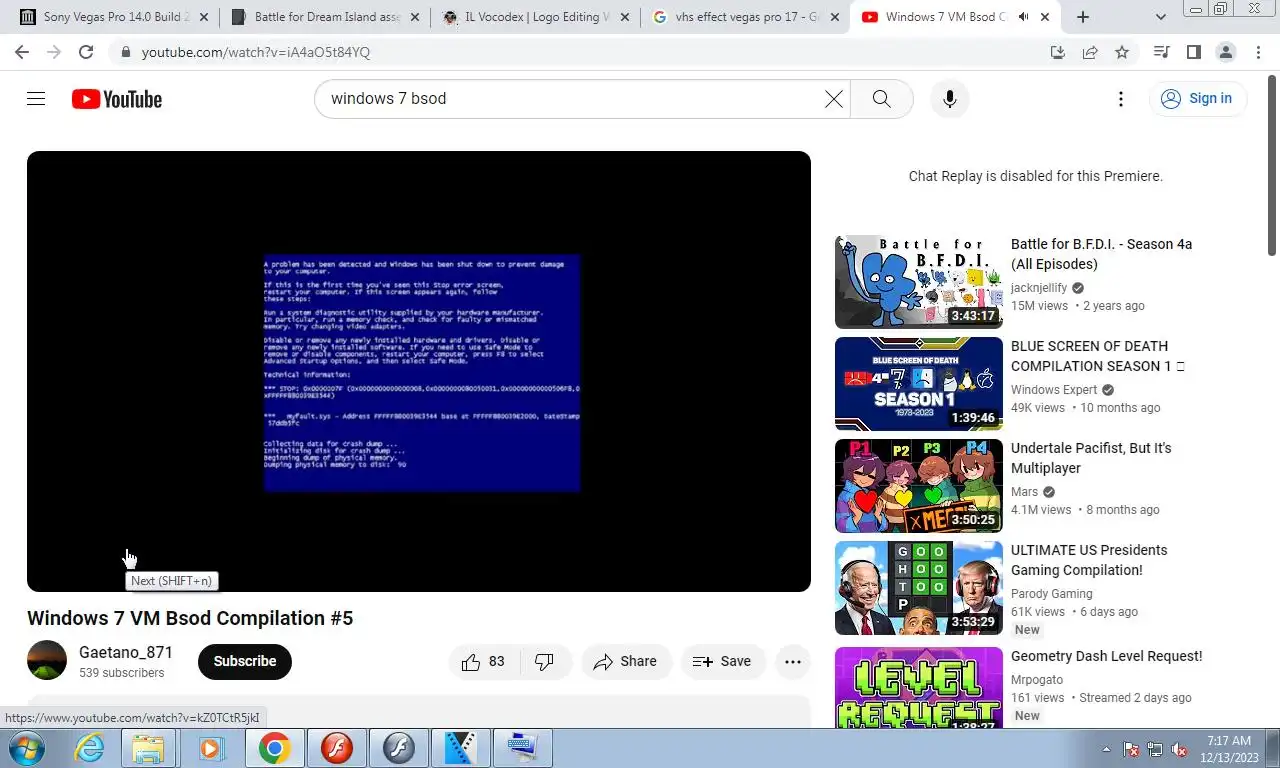
Task: Click the Share button
Action: [x=626, y=661]
